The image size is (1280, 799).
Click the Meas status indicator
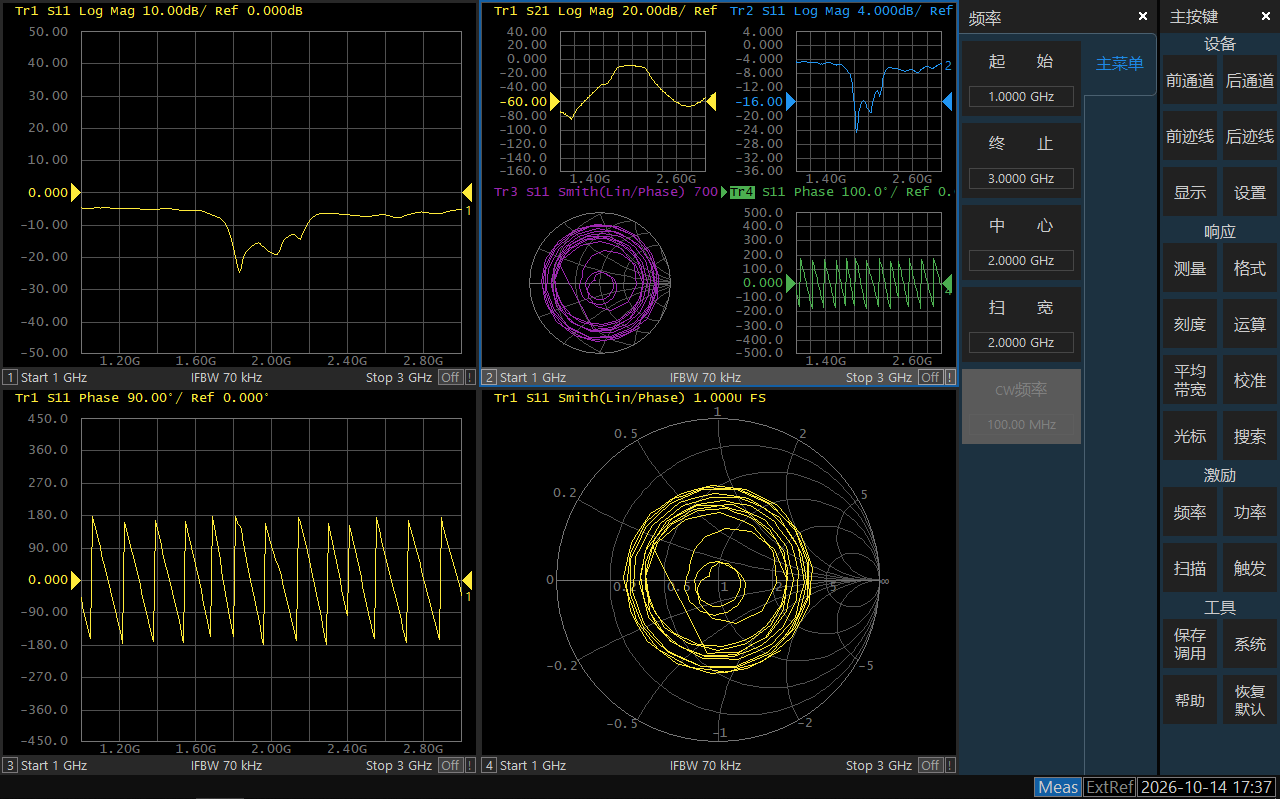point(1058,787)
